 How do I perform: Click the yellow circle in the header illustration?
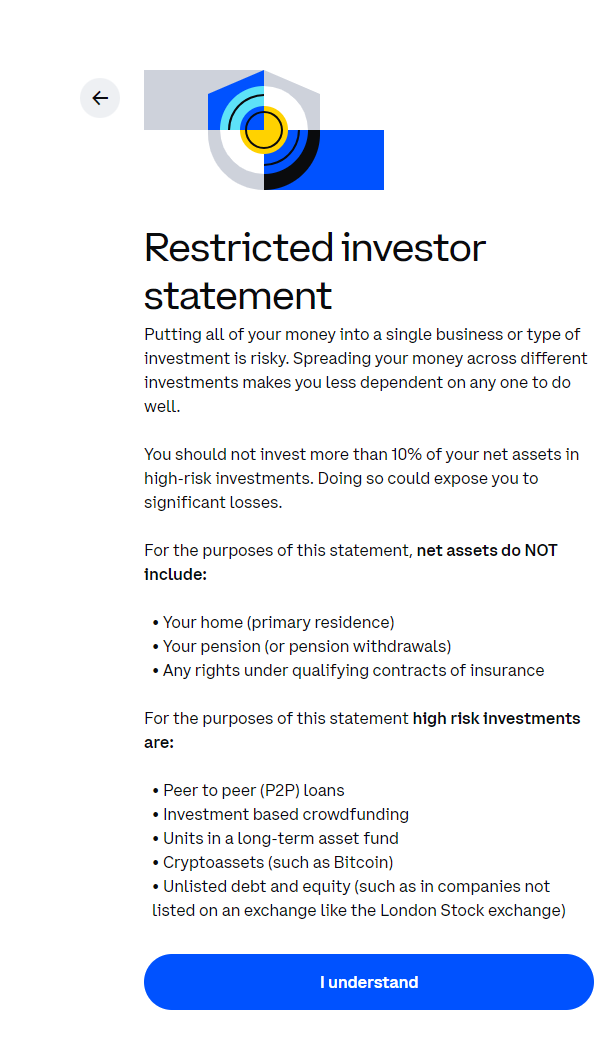[264, 129]
